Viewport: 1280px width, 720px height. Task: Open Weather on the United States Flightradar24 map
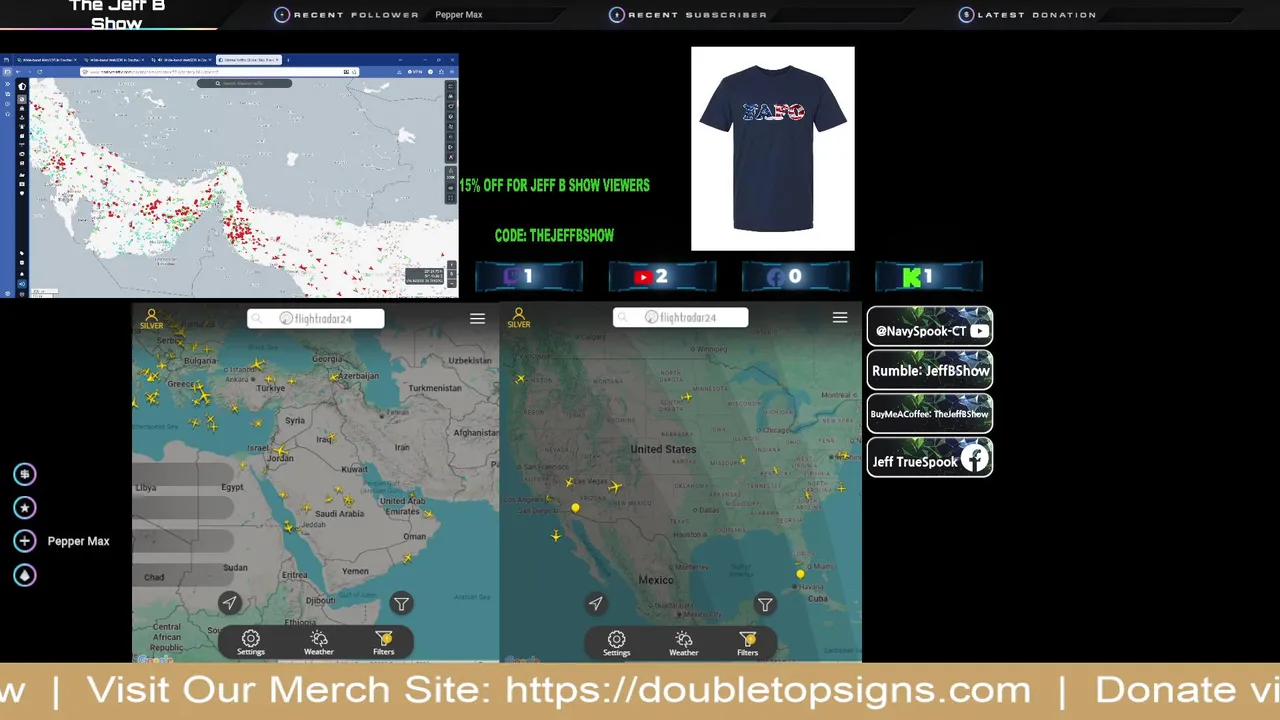tap(684, 643)
